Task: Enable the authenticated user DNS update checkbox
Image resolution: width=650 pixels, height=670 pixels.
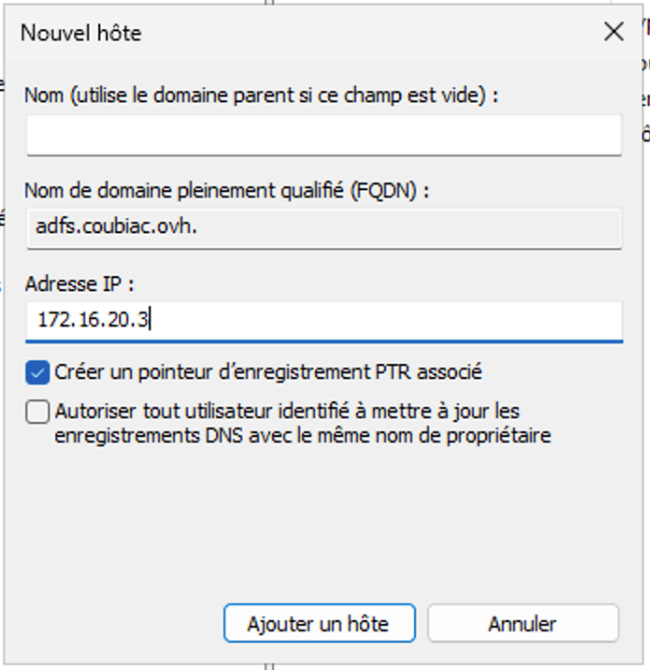Action: point(38,412)
